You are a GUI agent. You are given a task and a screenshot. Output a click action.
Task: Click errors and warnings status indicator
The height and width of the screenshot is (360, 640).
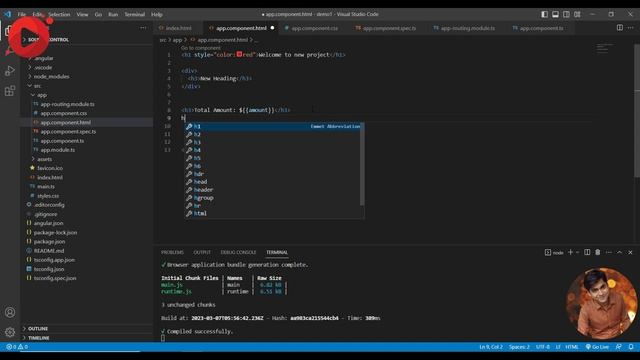pos(17,347)
